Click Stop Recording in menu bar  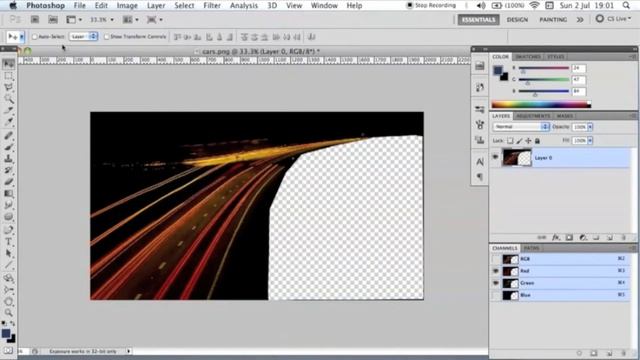431,5
